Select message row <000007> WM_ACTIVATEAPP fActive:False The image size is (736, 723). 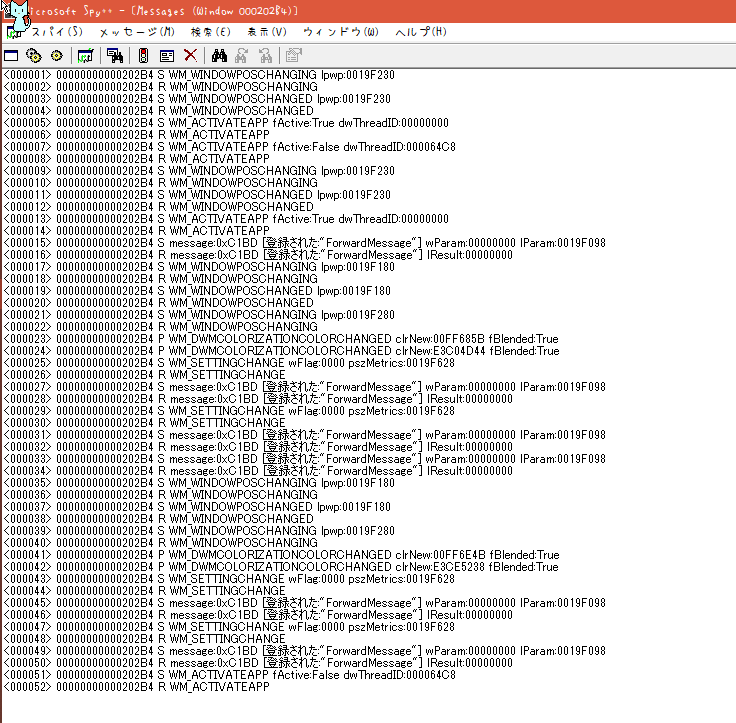coord(230,147)
